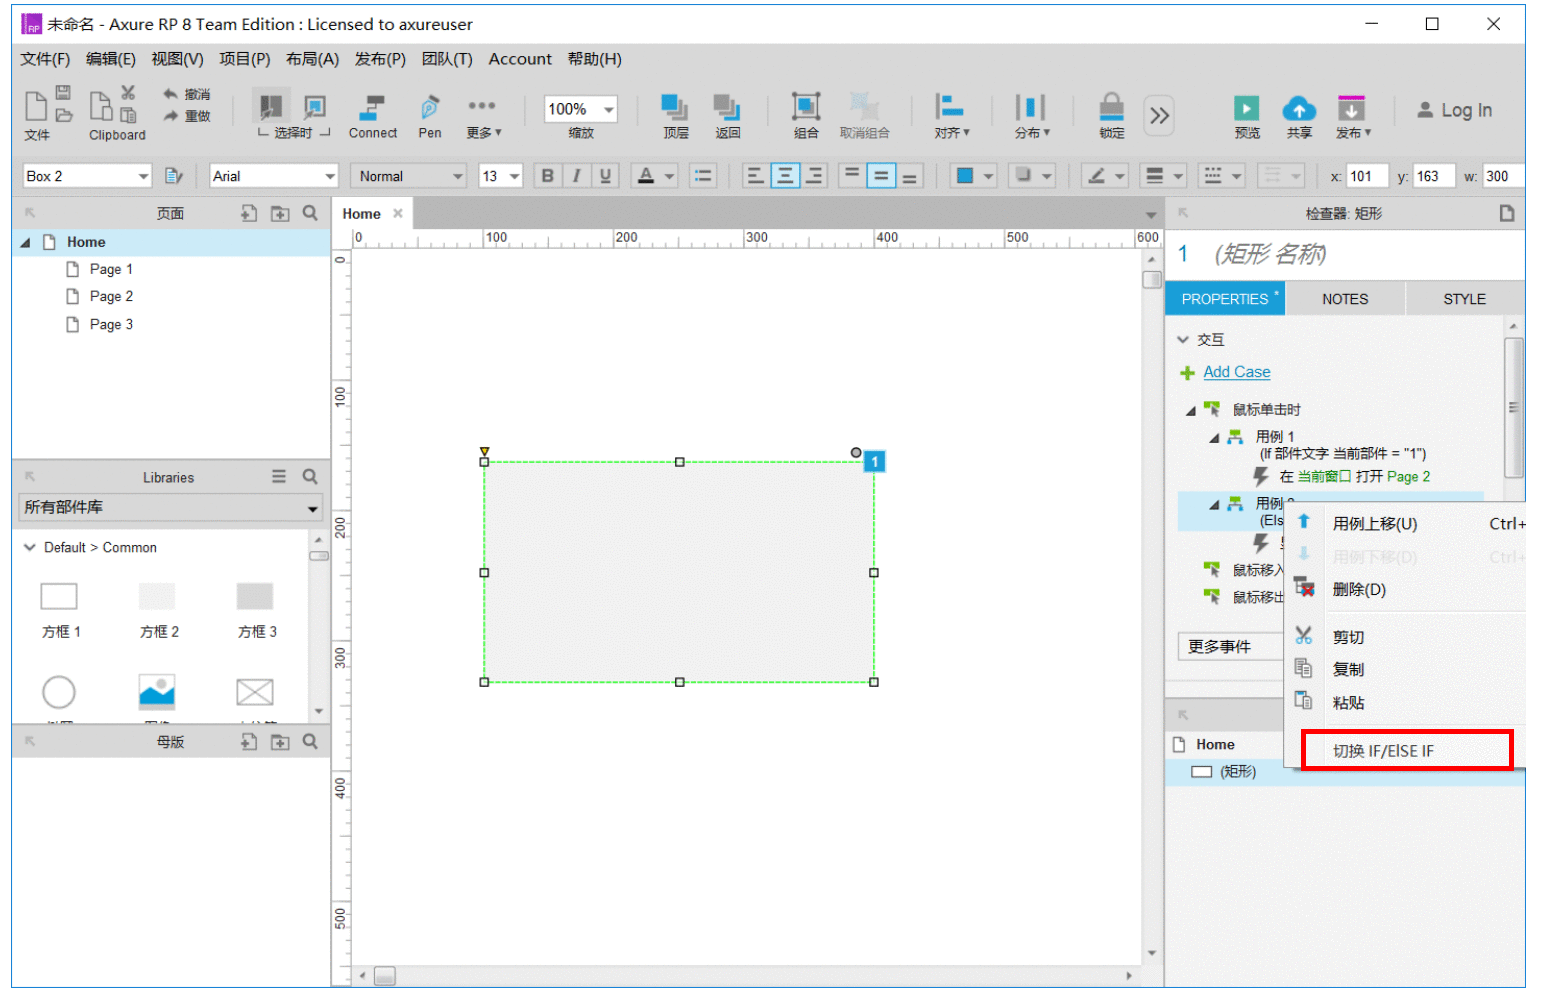Image resolution: width=1546 pixels, height=1004 pixels.
Task: Toggle italic formatting
Action: click(x=576, y=176)
